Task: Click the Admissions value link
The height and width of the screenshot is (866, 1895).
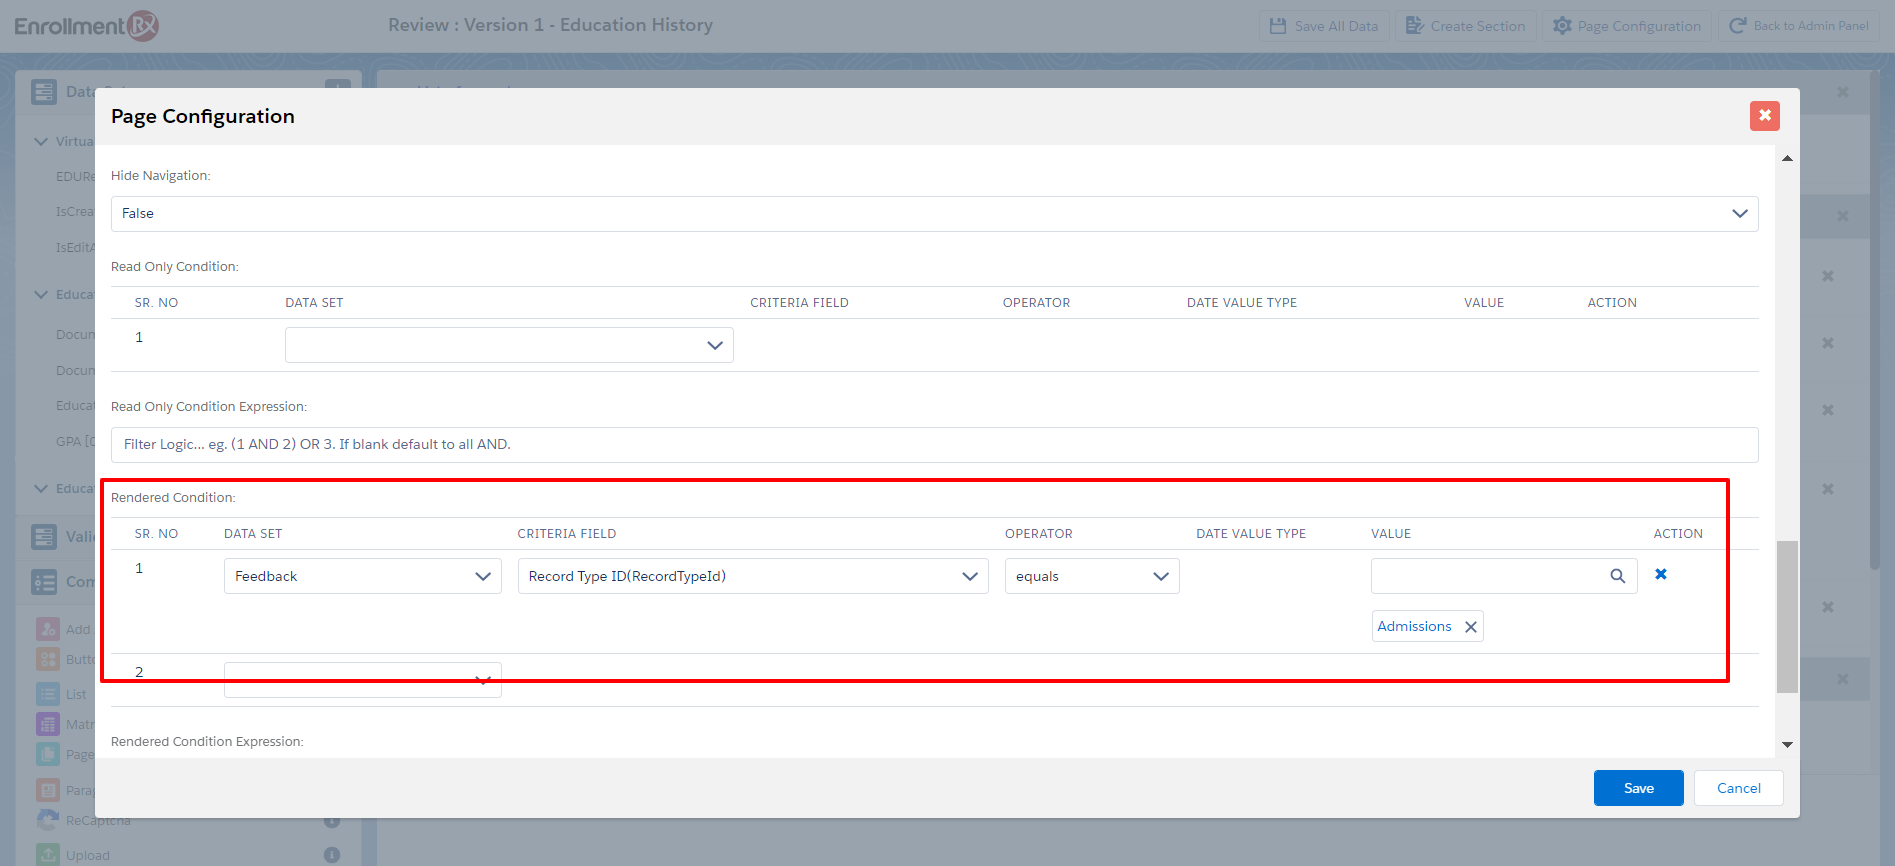Action: click(1414, 627)
